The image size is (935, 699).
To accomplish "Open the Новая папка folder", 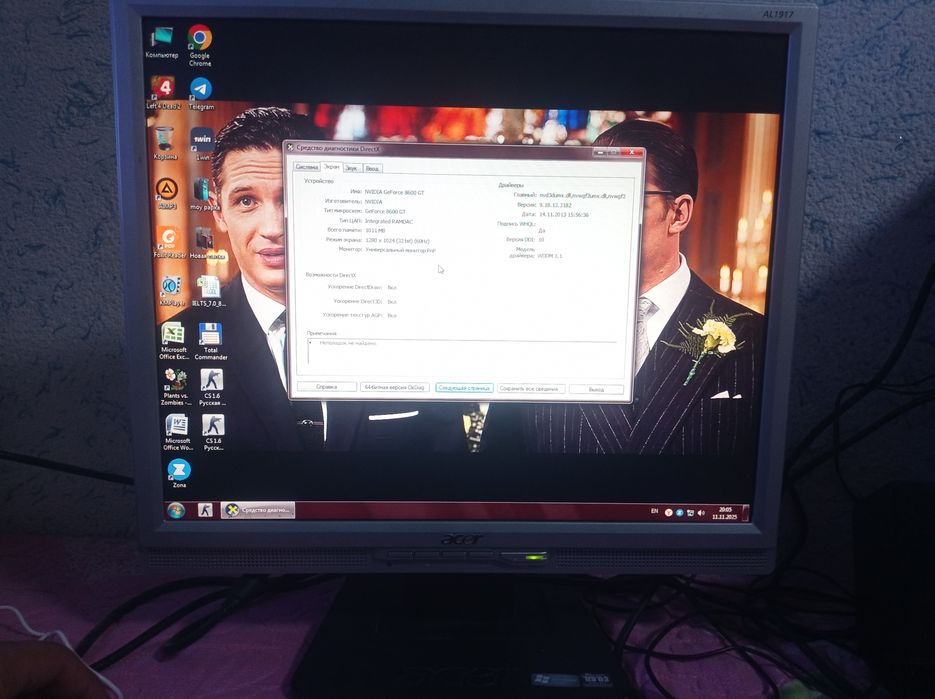I will (x=208, y=243).
